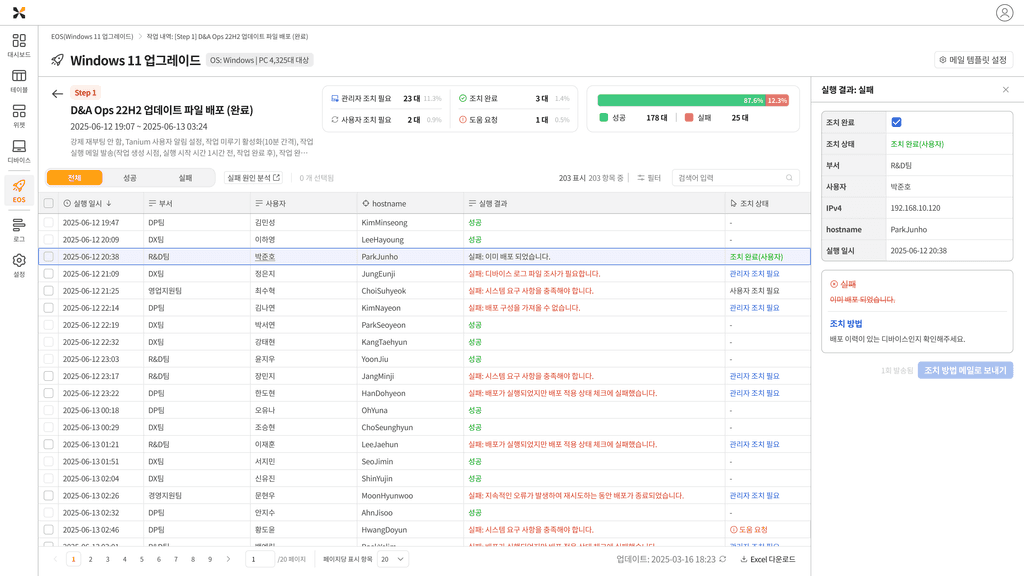Toggle the select-all header checkbox
1024x576 pixels.
point(48,203)
